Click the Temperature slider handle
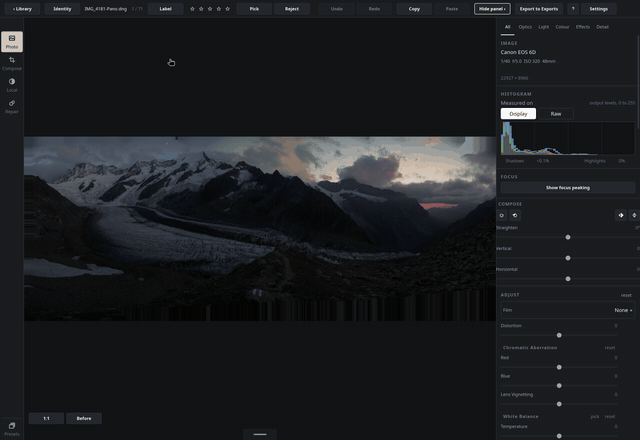Image resolution: width=640 pixels, height=440 pixels. 559,436
